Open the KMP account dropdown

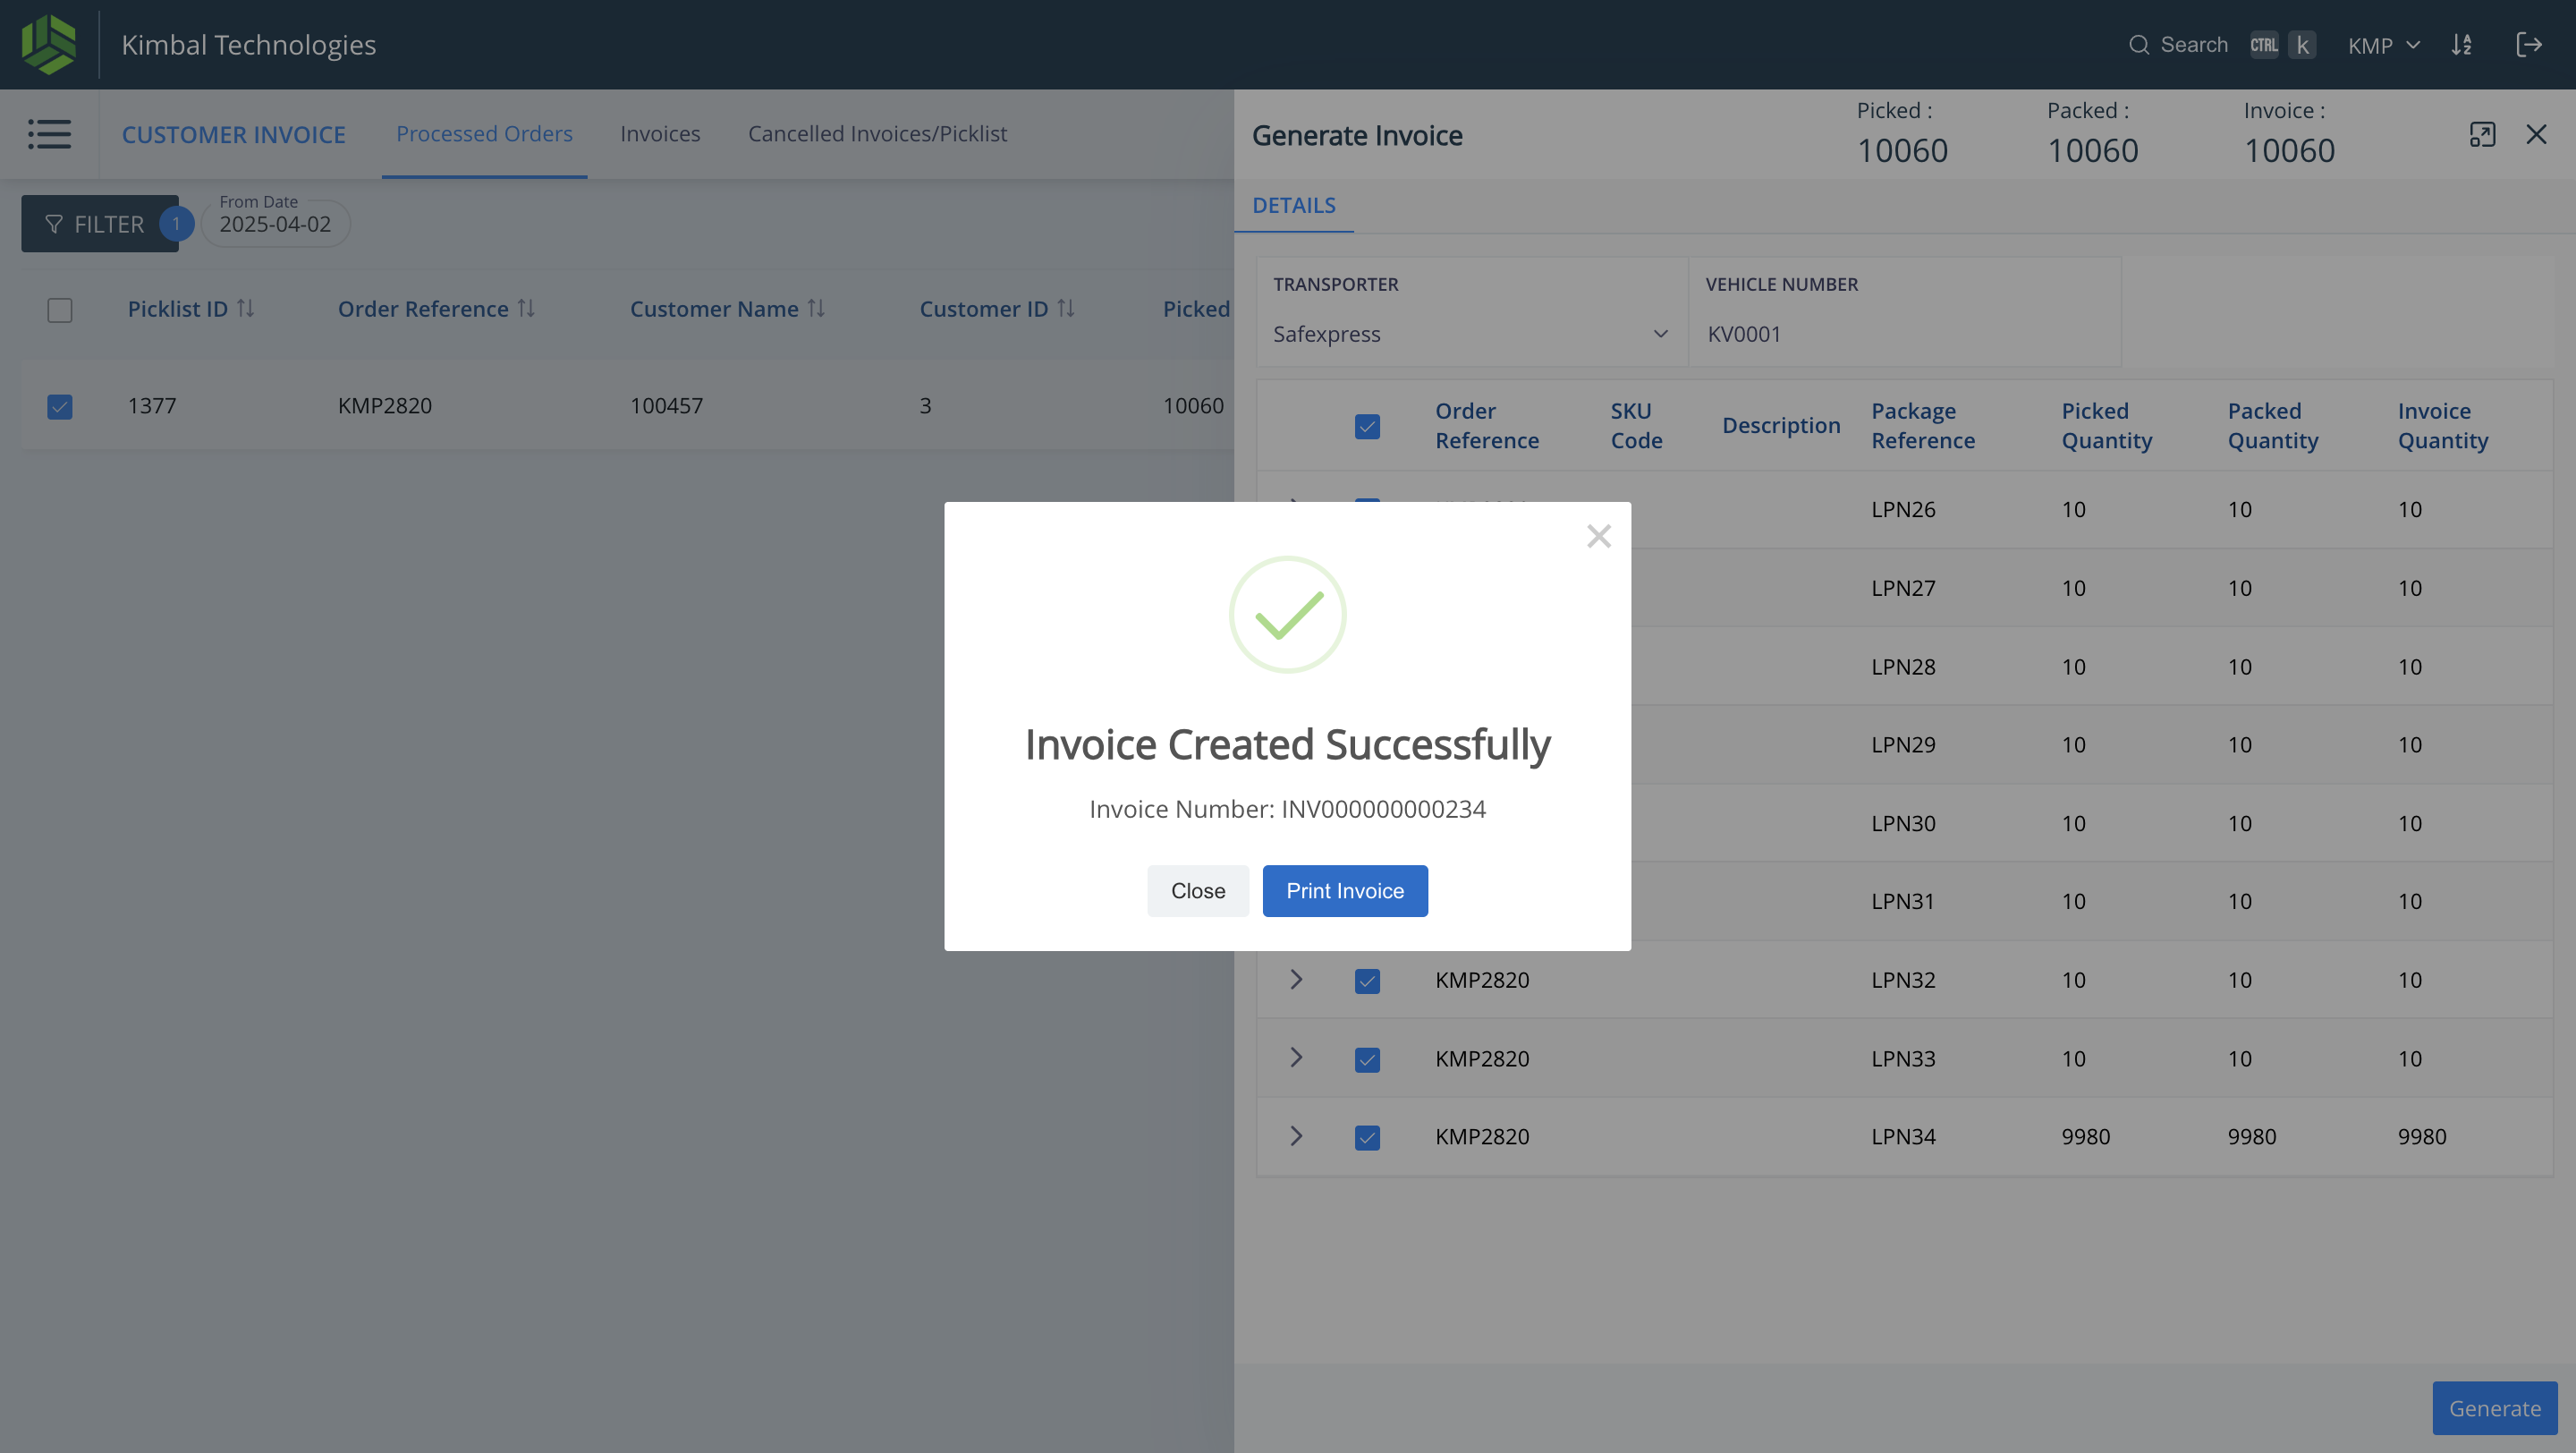click(2384, 45)
